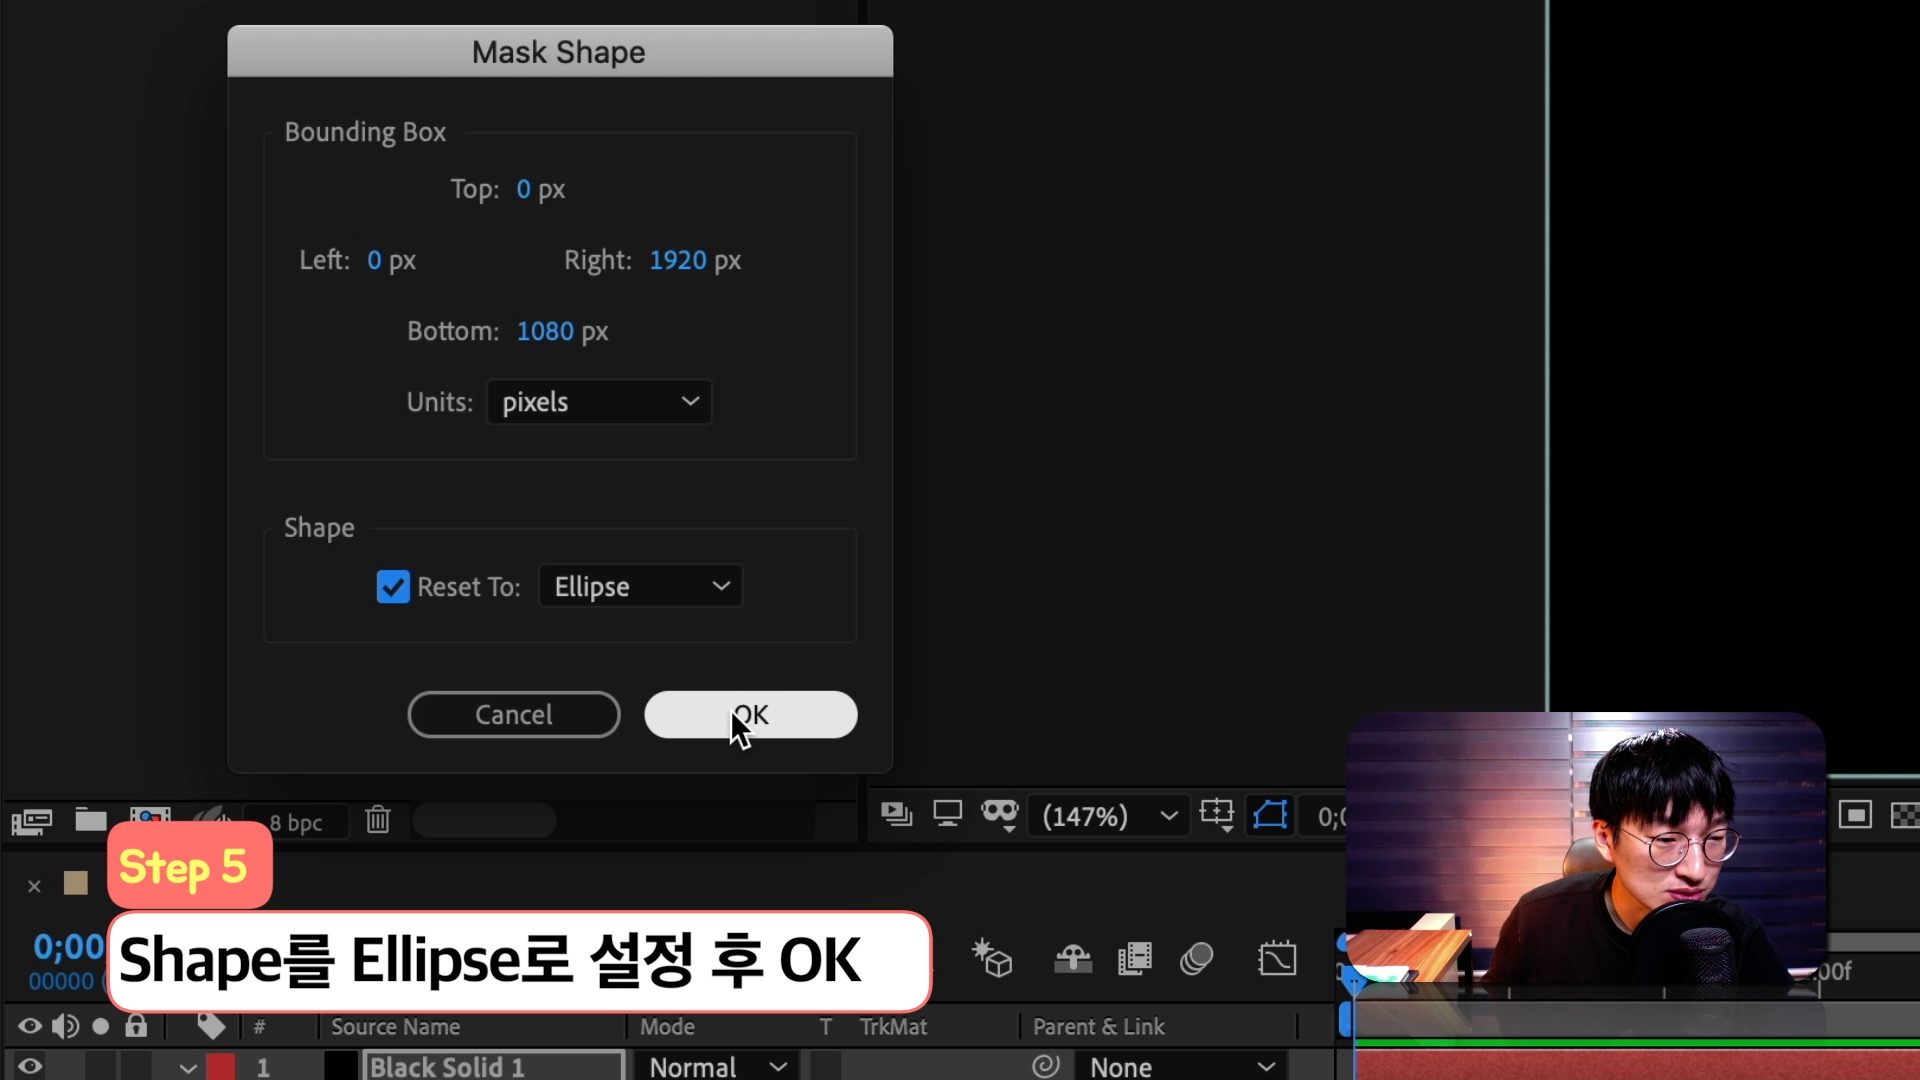Screen dimensions: 1920x1080
Task: Open the Reset To Ellipse dropdown
Action: [x=641, y=587]
